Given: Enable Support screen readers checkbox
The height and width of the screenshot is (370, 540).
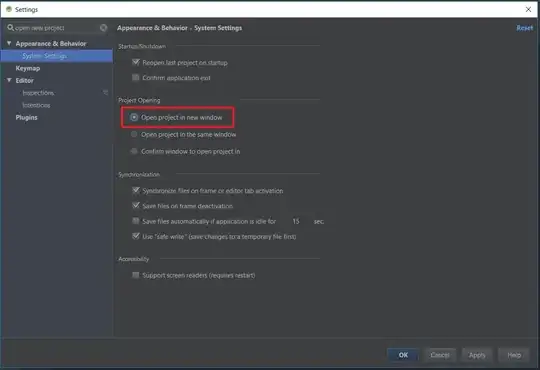Looking at the screenshot, I should 136,275.
